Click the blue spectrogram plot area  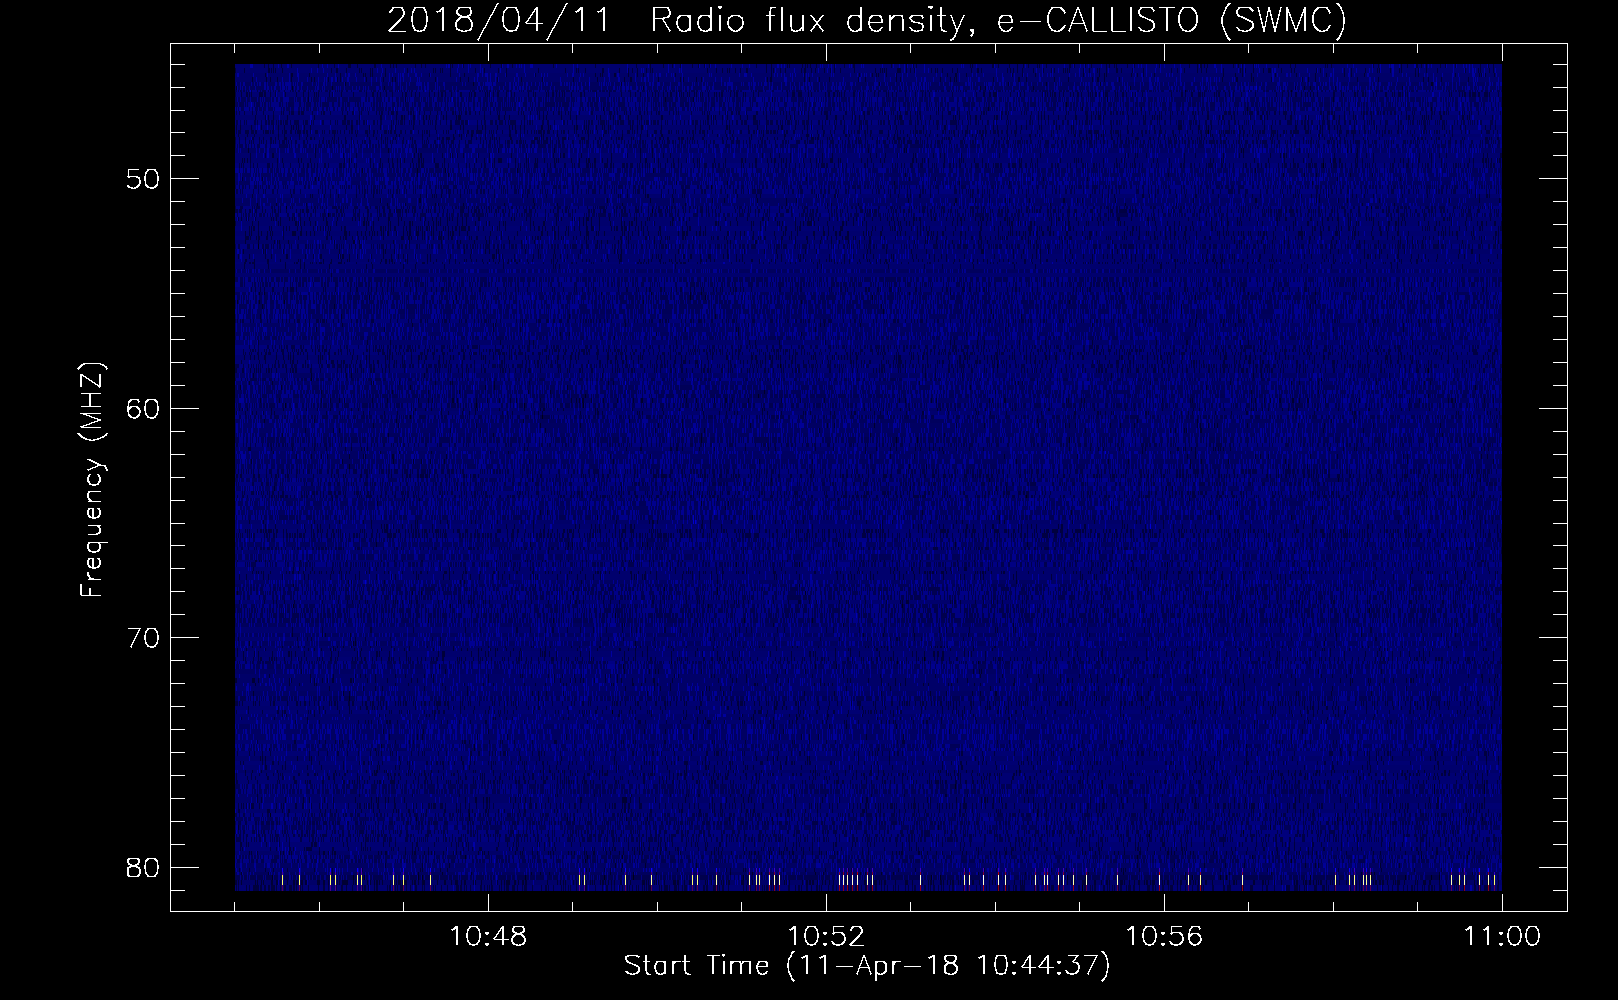point(868,477)
